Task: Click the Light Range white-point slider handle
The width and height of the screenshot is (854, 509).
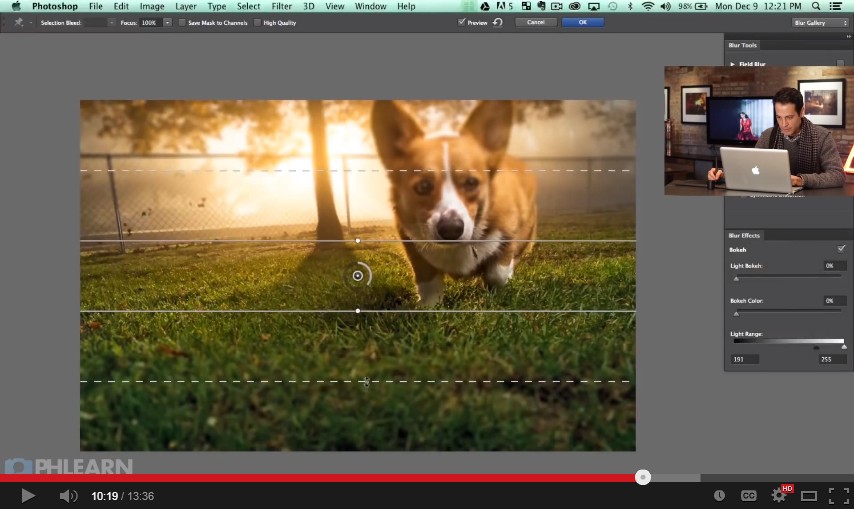Action: 844,347
